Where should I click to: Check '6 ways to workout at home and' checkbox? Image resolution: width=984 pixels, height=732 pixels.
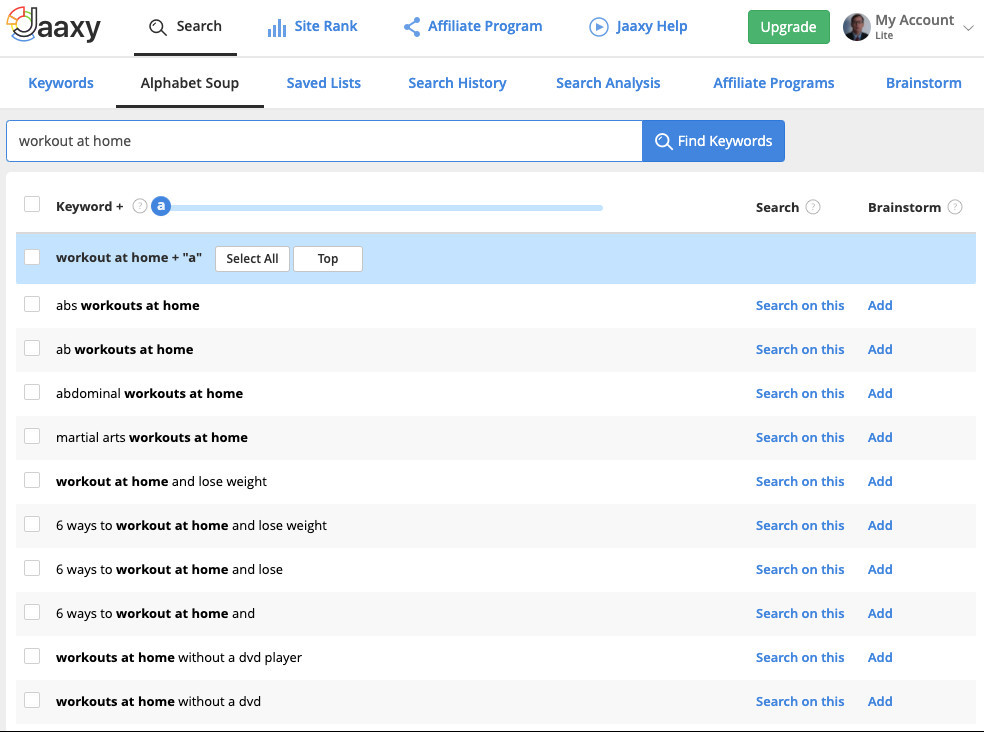click(32, 611)
